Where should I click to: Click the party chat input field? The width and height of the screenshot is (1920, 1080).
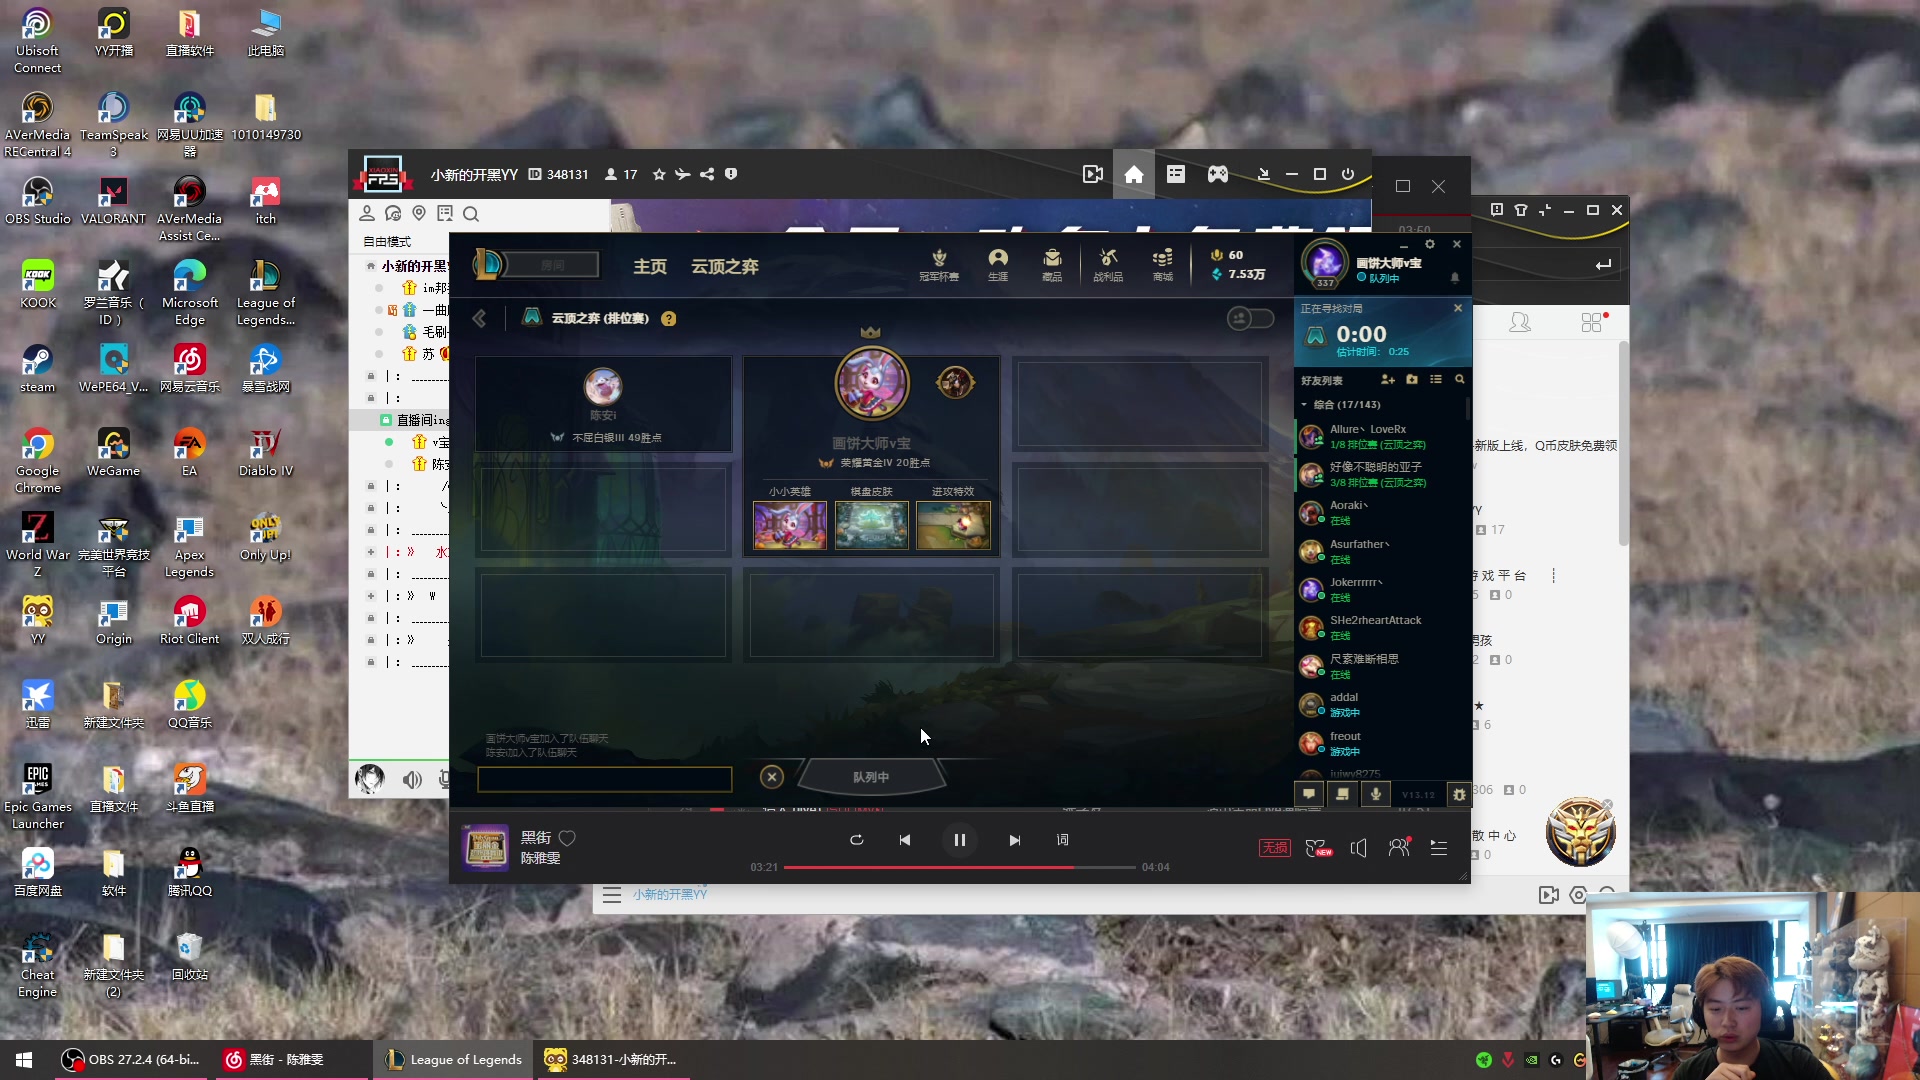(x=604, y=779)
